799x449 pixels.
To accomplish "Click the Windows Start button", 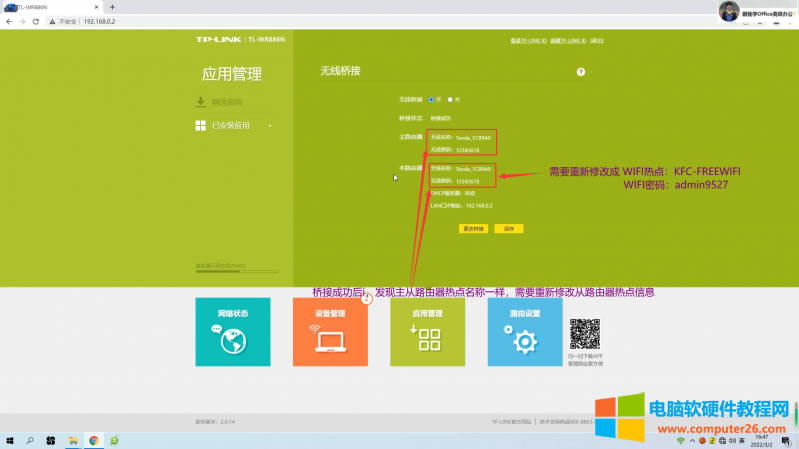I will (x=9, y=440).
